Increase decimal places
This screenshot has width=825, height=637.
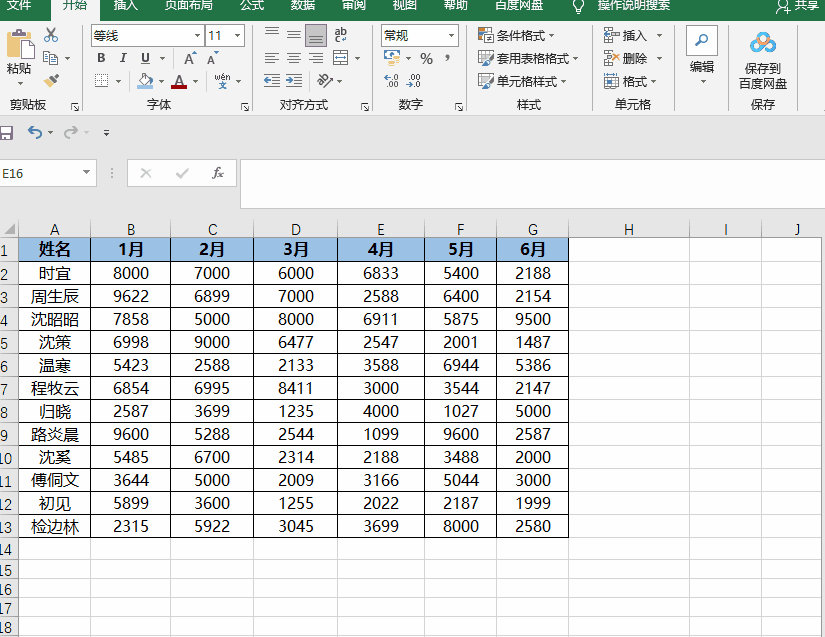click(x=391, y=80)
